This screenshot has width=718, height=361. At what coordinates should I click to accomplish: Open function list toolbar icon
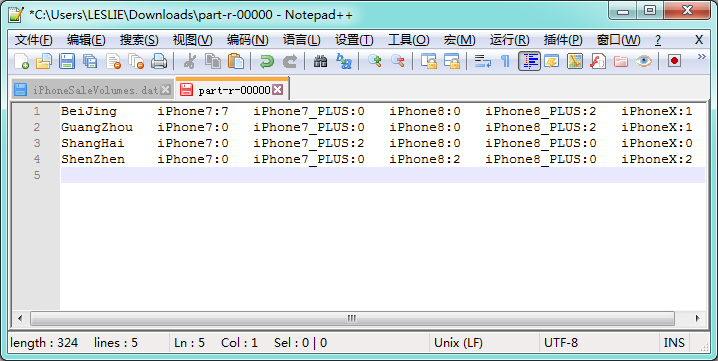[x=598, y=61]
